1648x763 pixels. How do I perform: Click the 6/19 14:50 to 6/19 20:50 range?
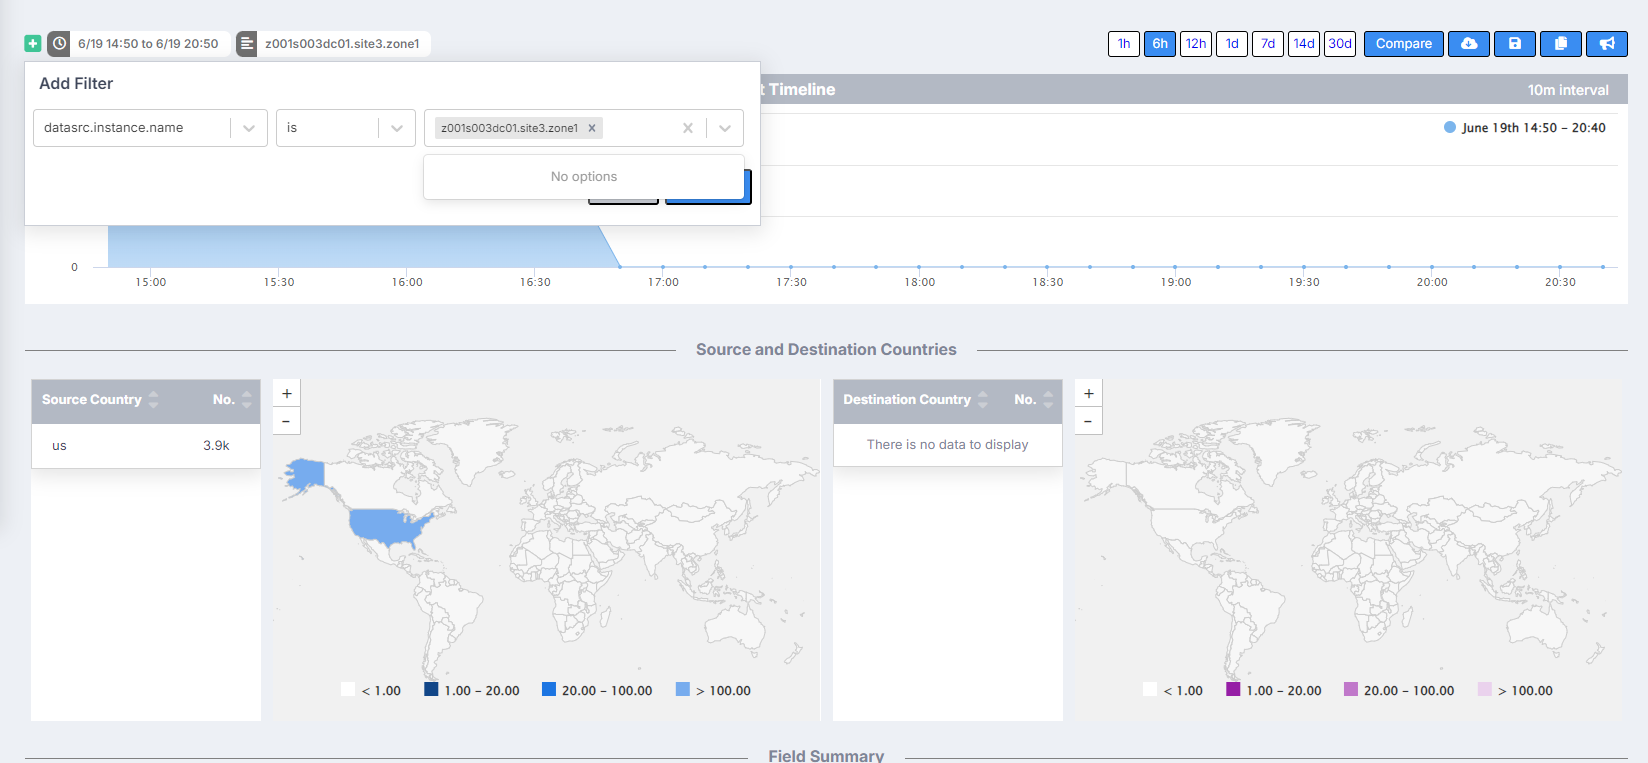pos(148,44)
